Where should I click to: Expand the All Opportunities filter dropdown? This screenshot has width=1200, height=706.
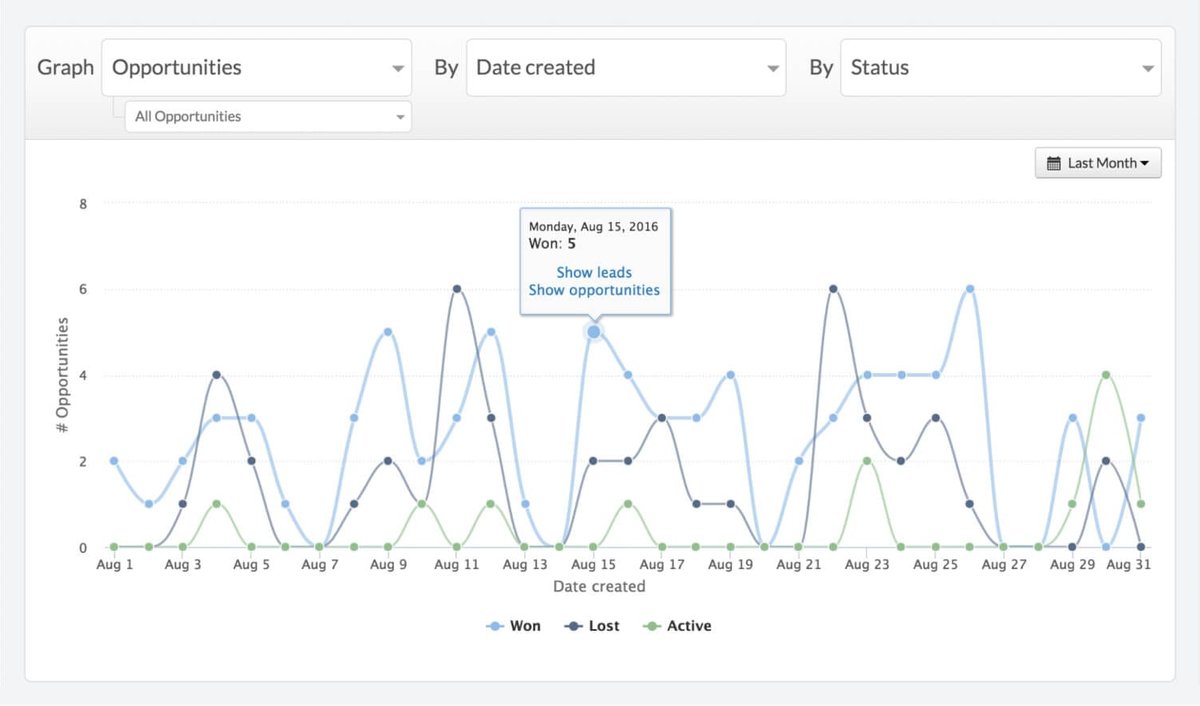pos(268,116)
